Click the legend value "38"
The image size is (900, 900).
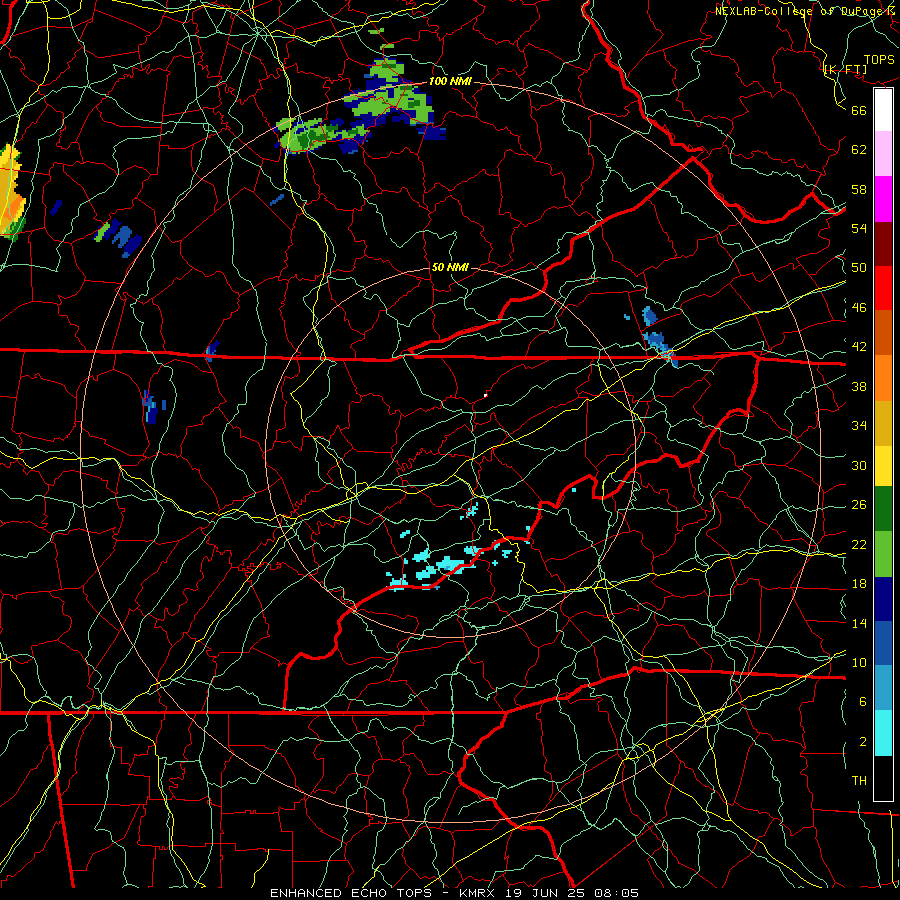(859, 386)
